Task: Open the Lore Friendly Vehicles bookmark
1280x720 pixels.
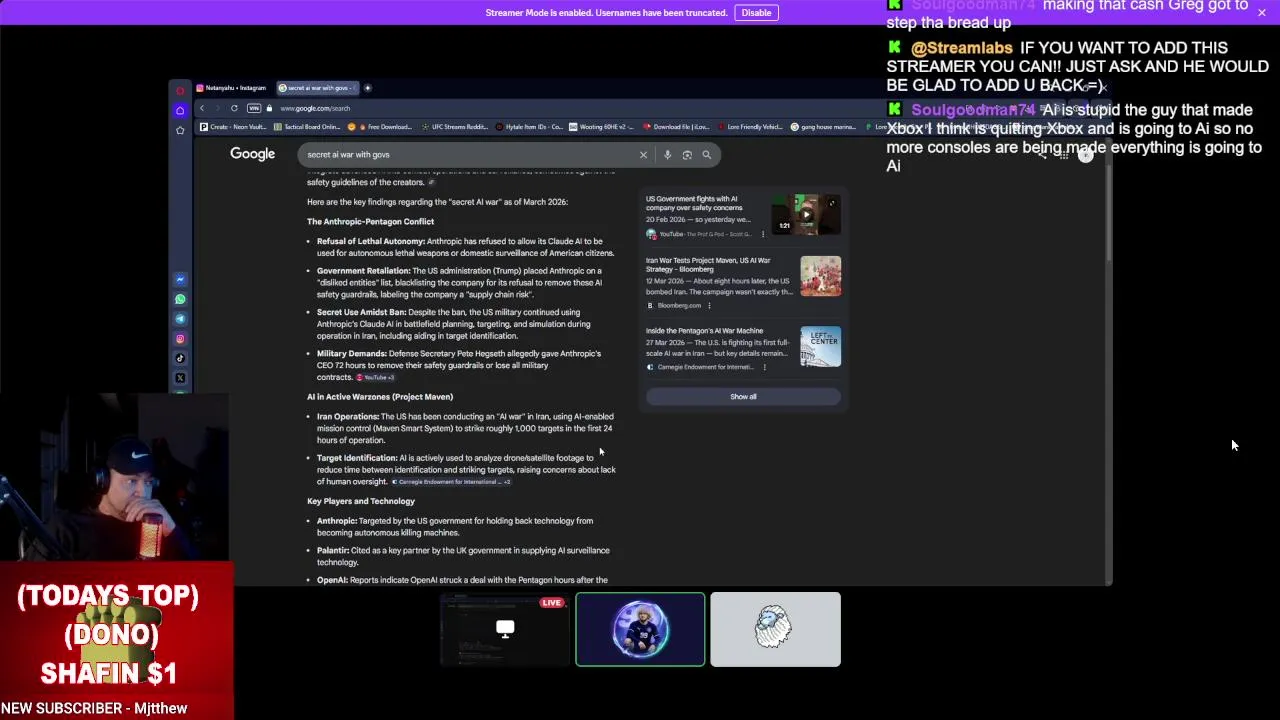Action: click(x=751, y=127)
